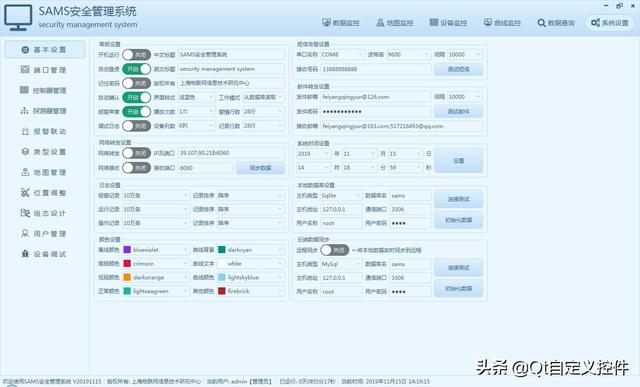Open 探测器管理 via its sidebar icon

[24, 111]
